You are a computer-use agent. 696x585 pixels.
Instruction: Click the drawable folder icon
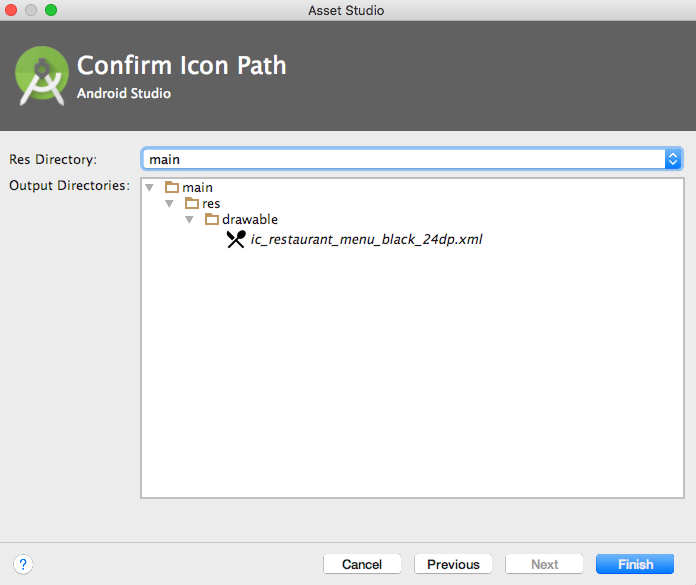(x=212, y=219)
